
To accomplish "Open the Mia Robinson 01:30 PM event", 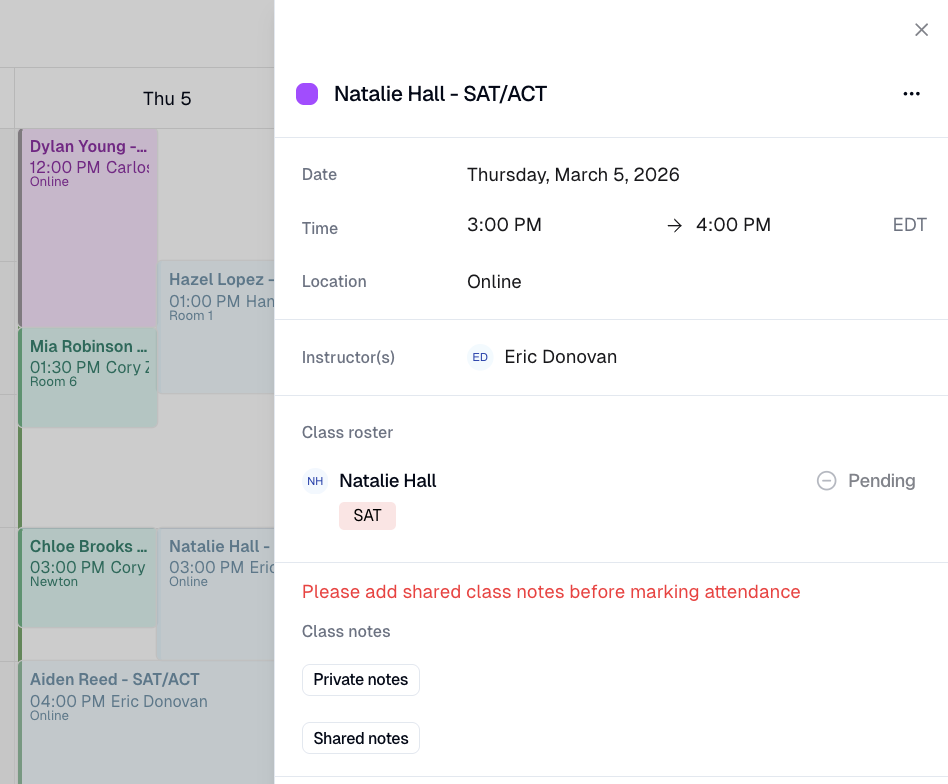I will click(89, 378).
